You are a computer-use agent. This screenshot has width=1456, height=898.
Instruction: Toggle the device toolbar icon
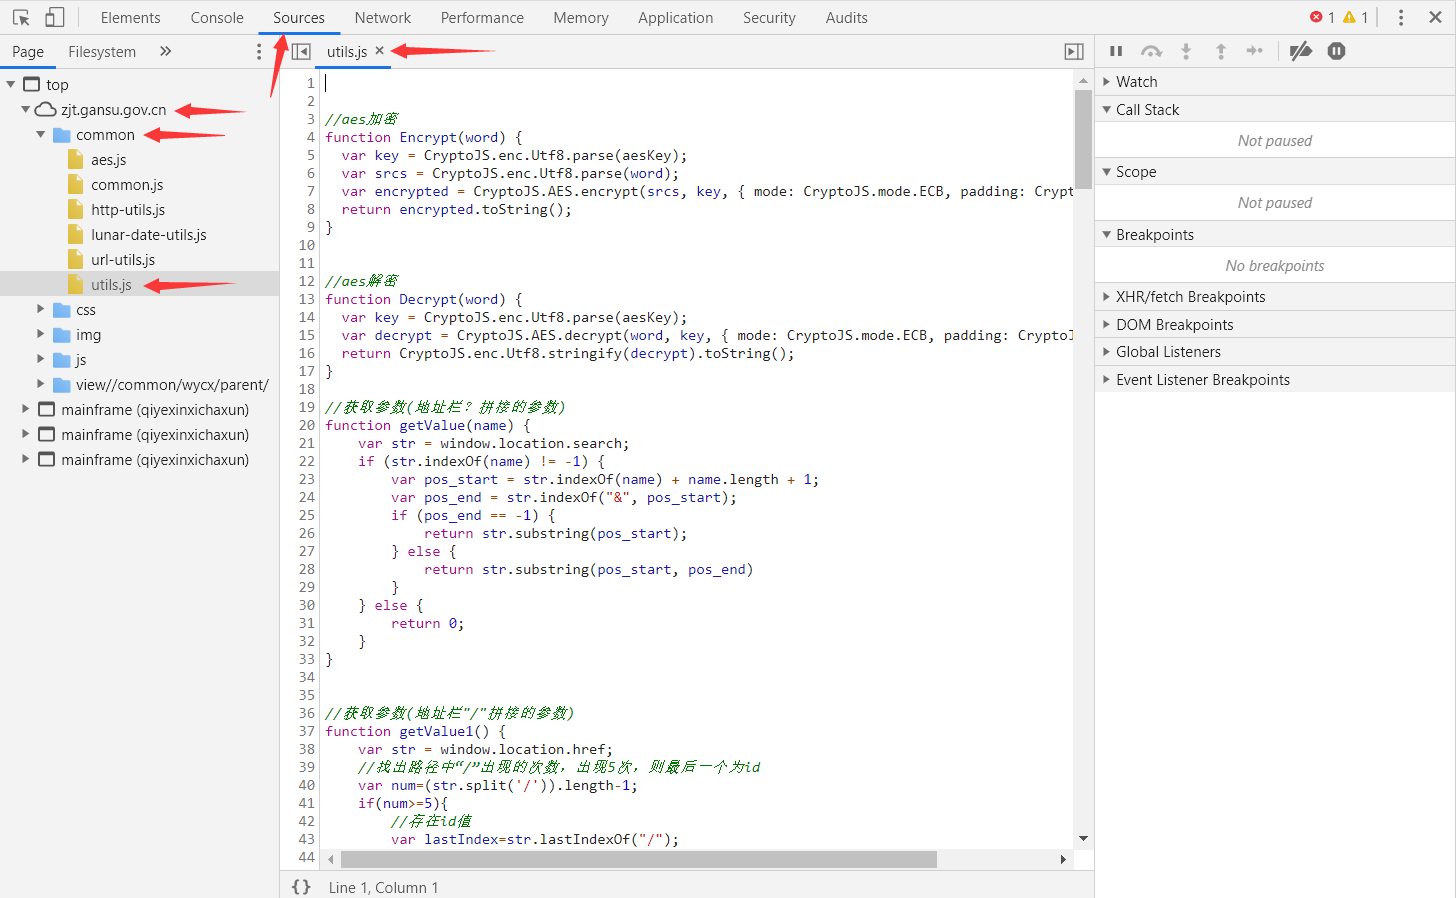(x=55, y=17)
